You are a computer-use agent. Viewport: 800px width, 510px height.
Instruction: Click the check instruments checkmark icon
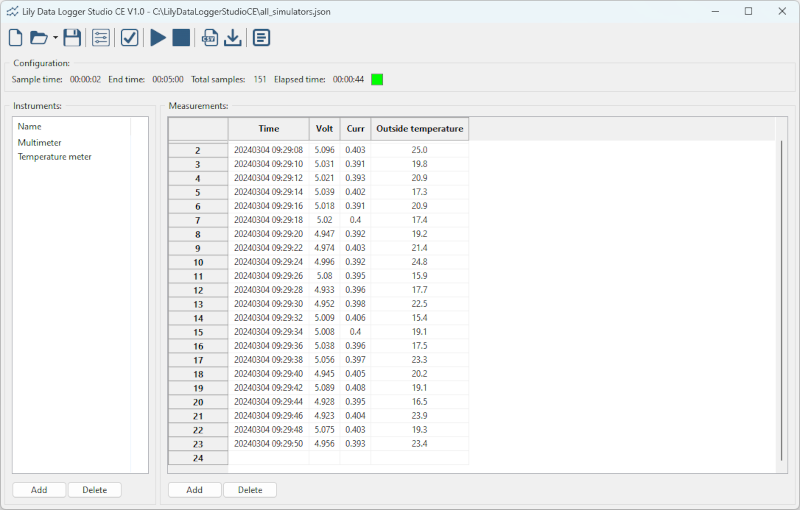click(130, 38)
